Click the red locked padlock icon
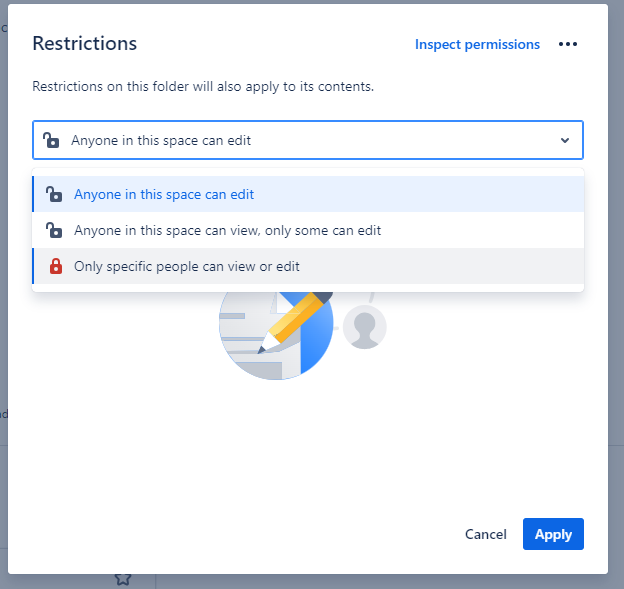 (x=55, y=267)
